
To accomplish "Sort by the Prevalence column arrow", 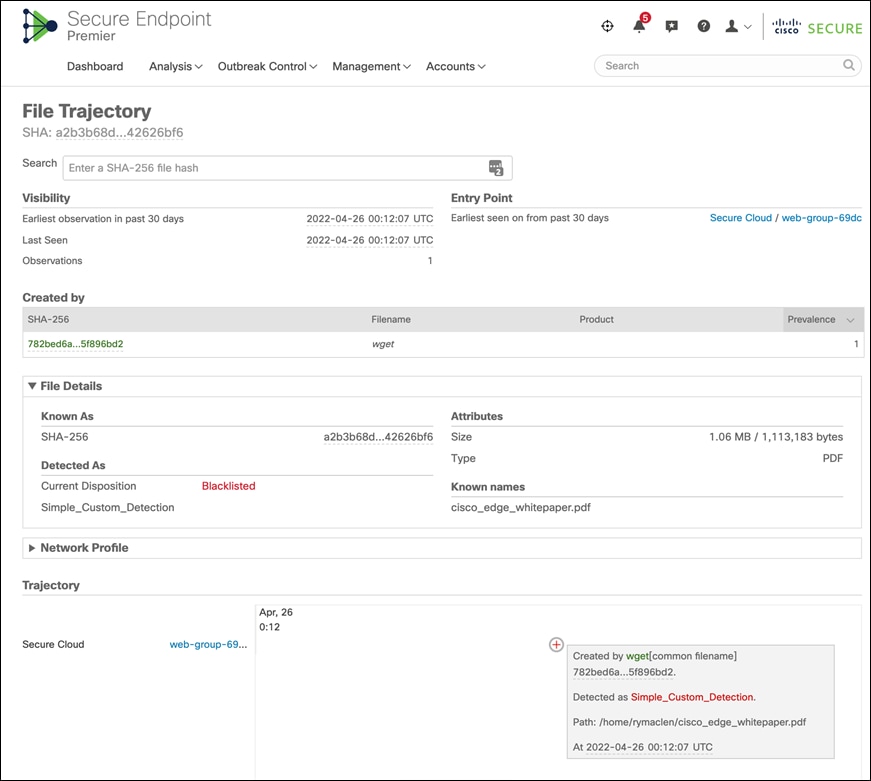I will pyautogui.click(x=850, y=320).
